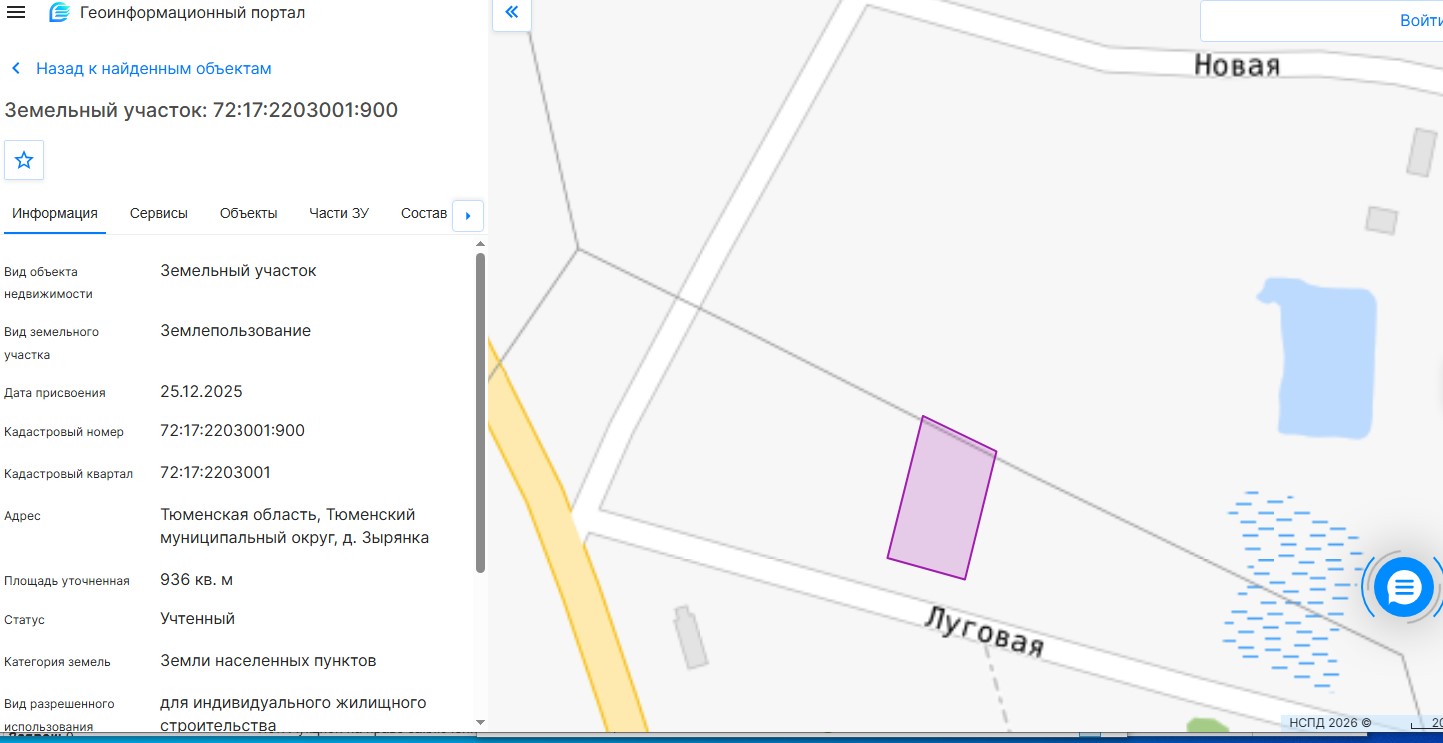Click the Луговая street label on the map
1443x743 pixels.
click(983, 631)
